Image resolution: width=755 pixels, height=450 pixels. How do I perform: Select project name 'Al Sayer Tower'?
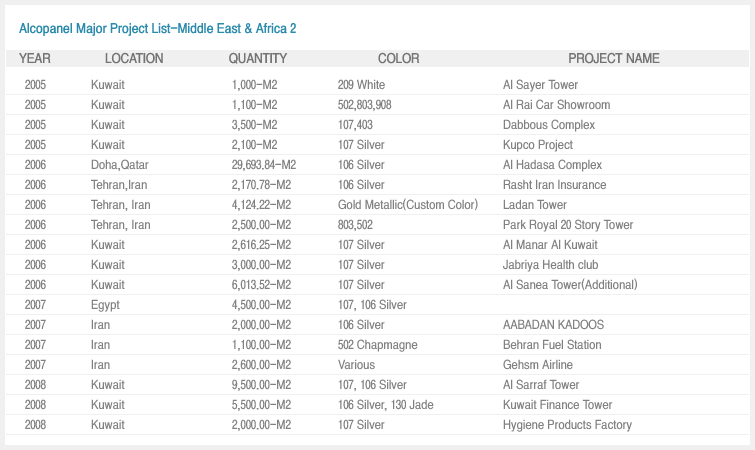540,85
